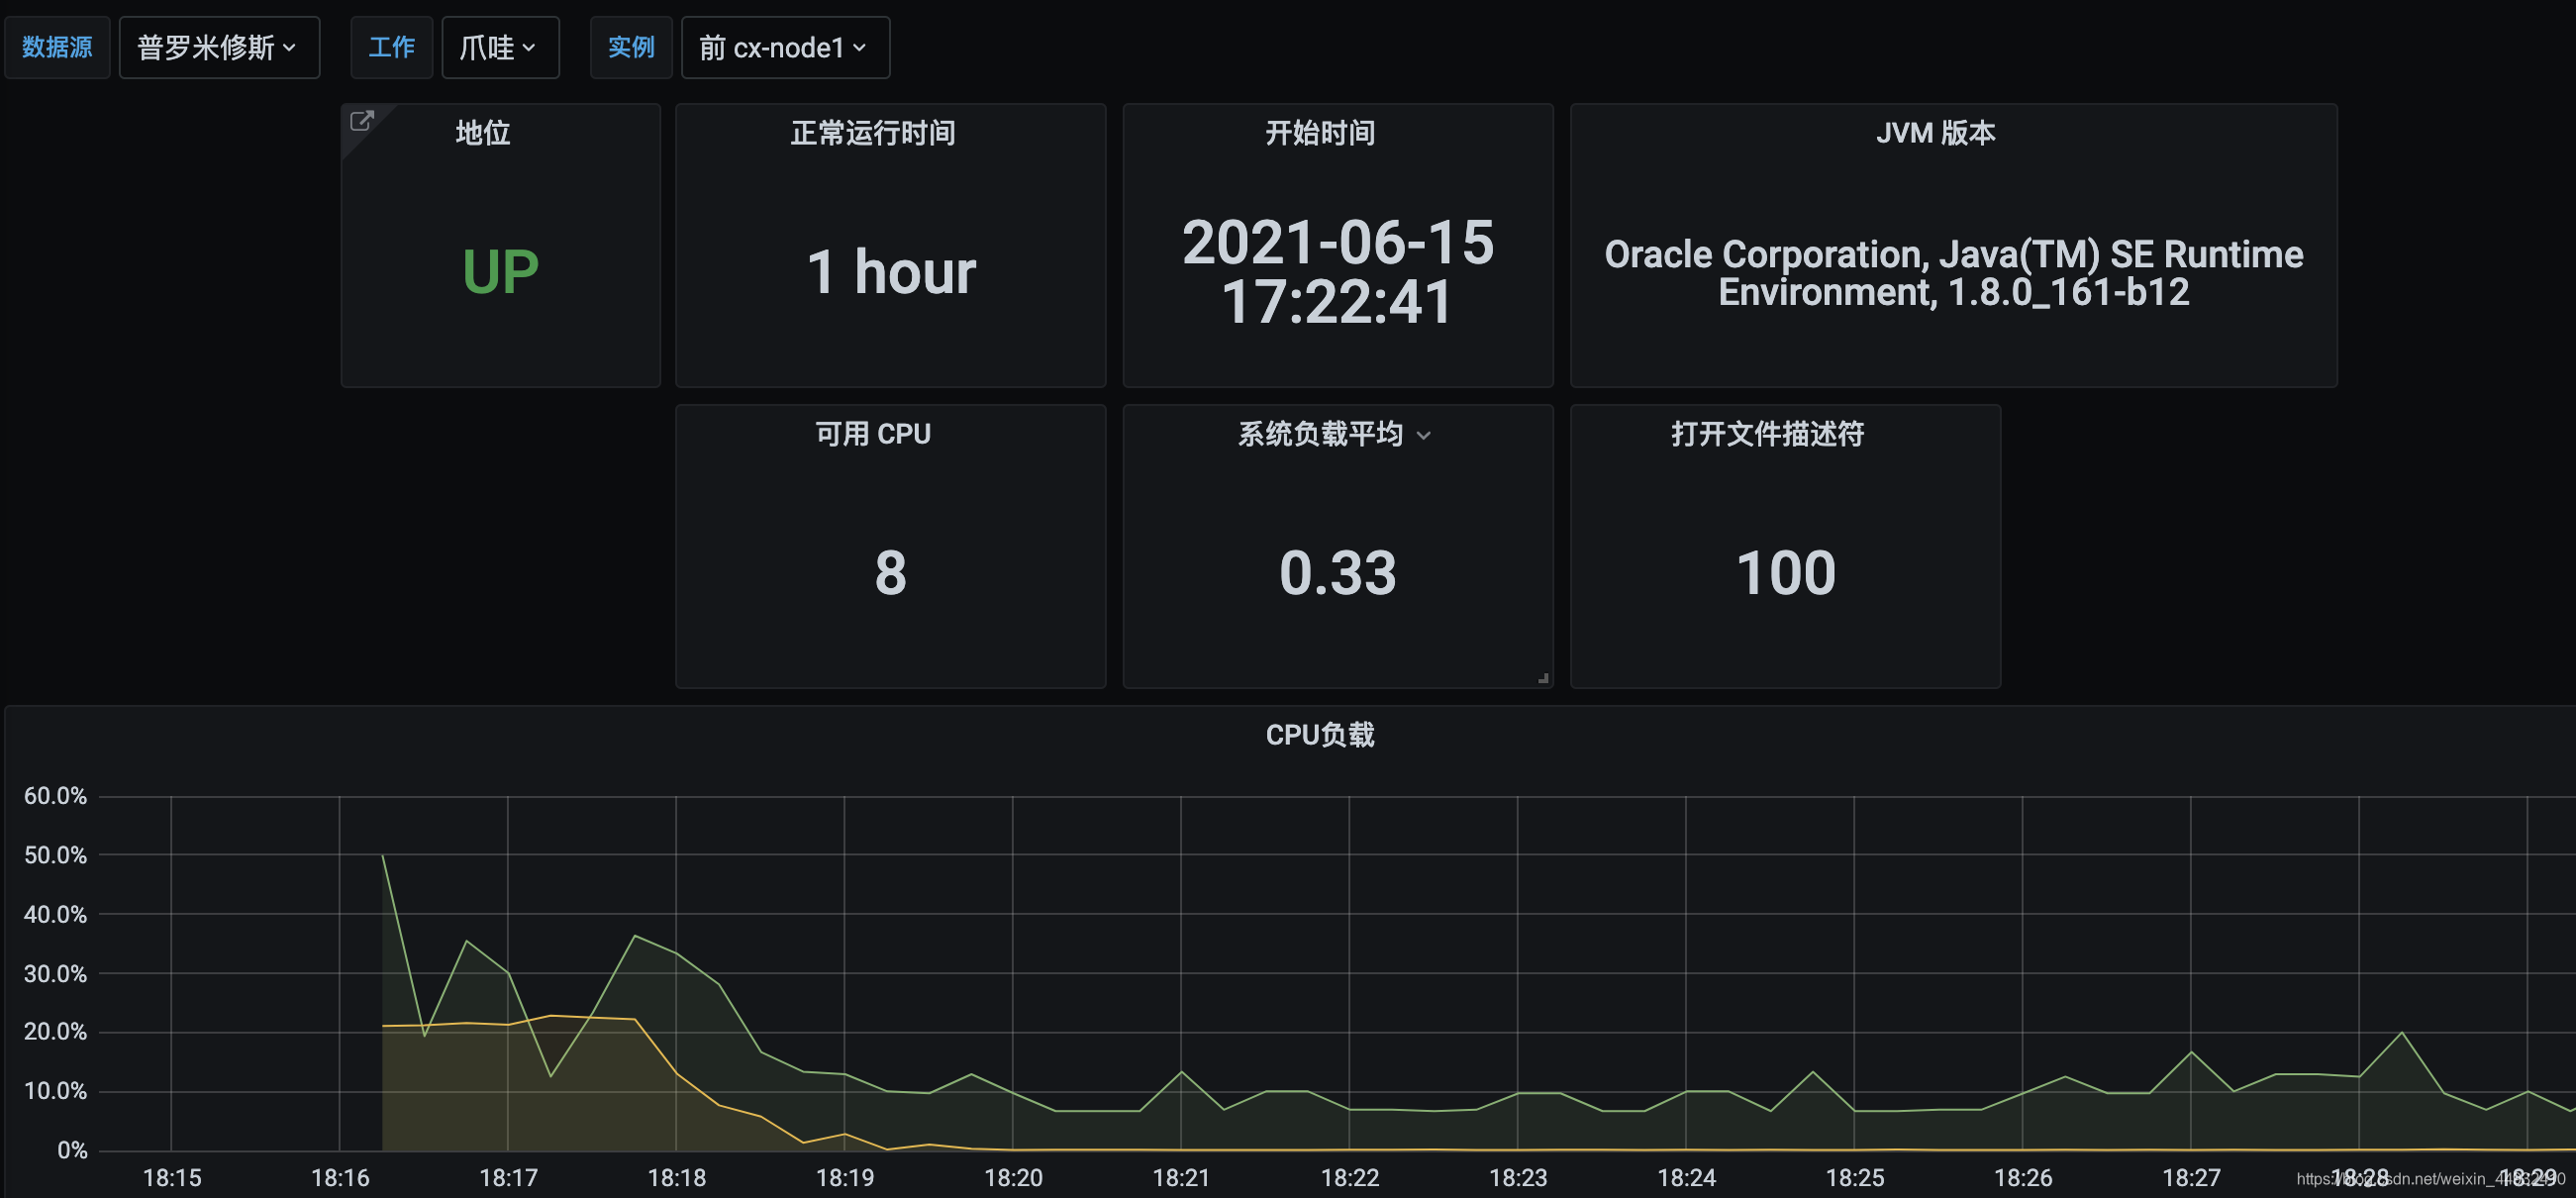
Task: Click the green line's 50% peak near 18:16
Action: click(383, 856)
